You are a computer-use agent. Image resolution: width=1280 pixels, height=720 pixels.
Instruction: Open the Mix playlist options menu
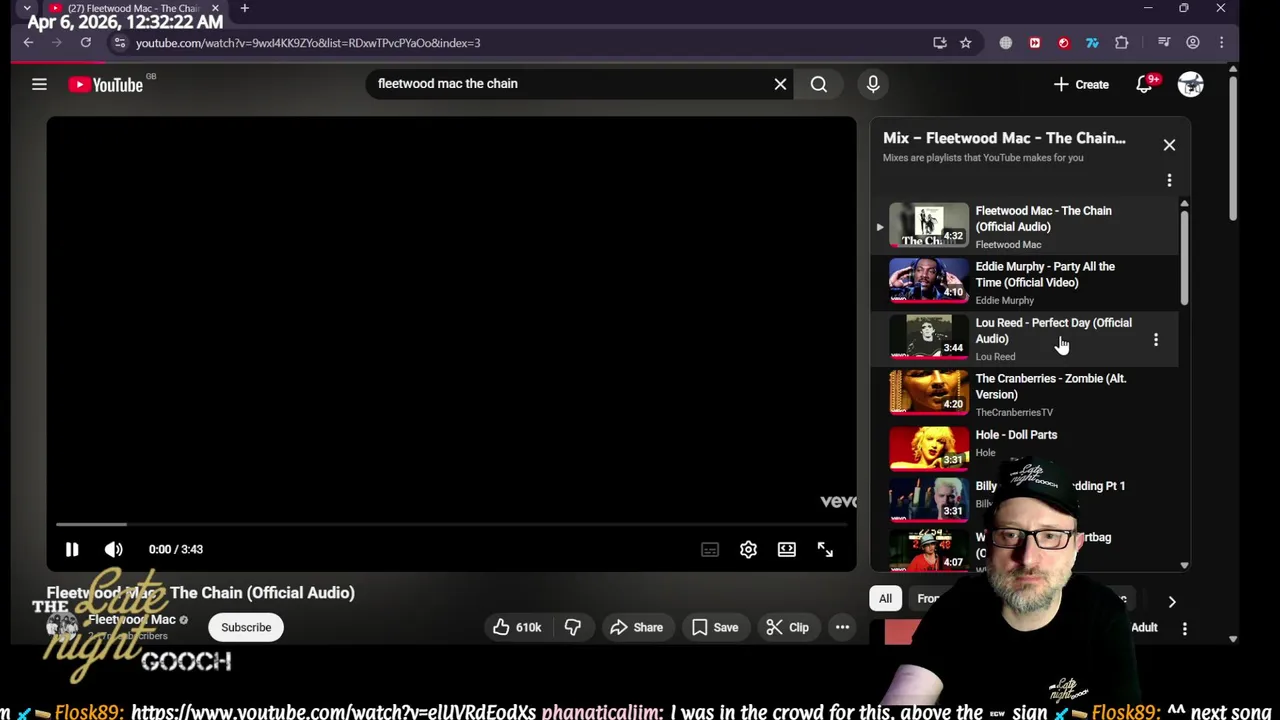pyautogui.click(x=1169, y=180)
